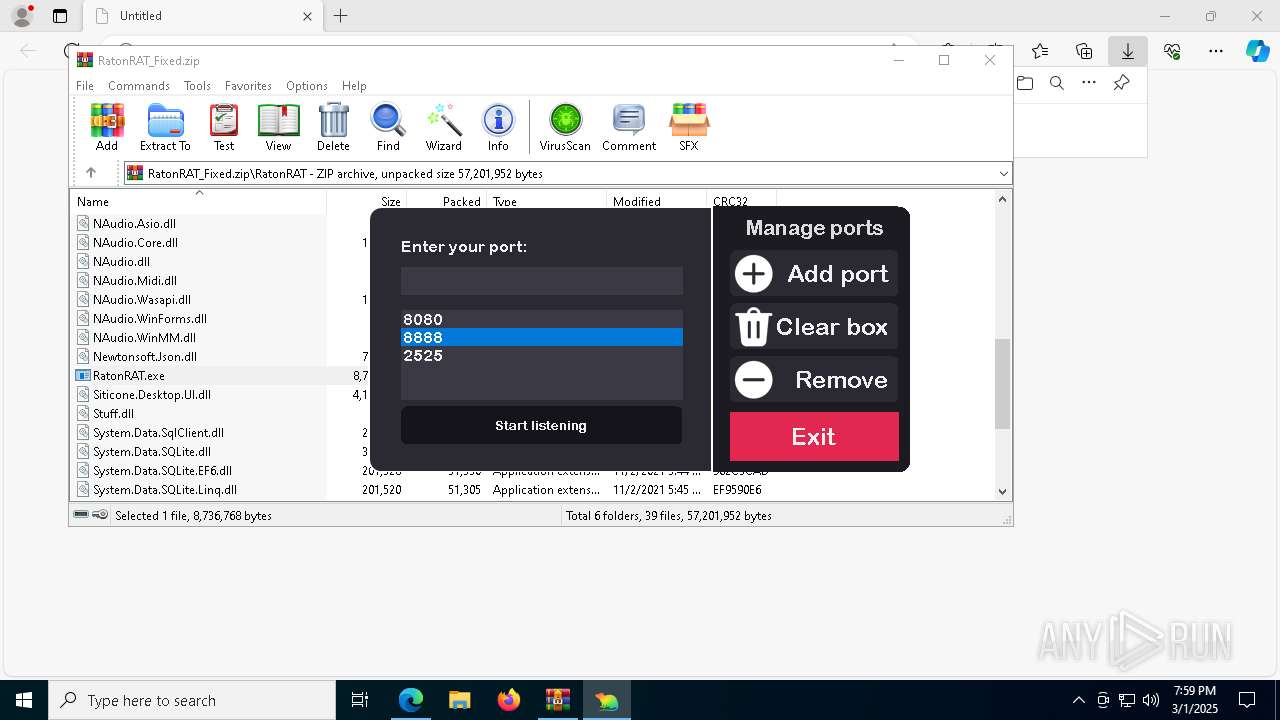Select NAudio.dll in the file list

click(x=121, y=262)
